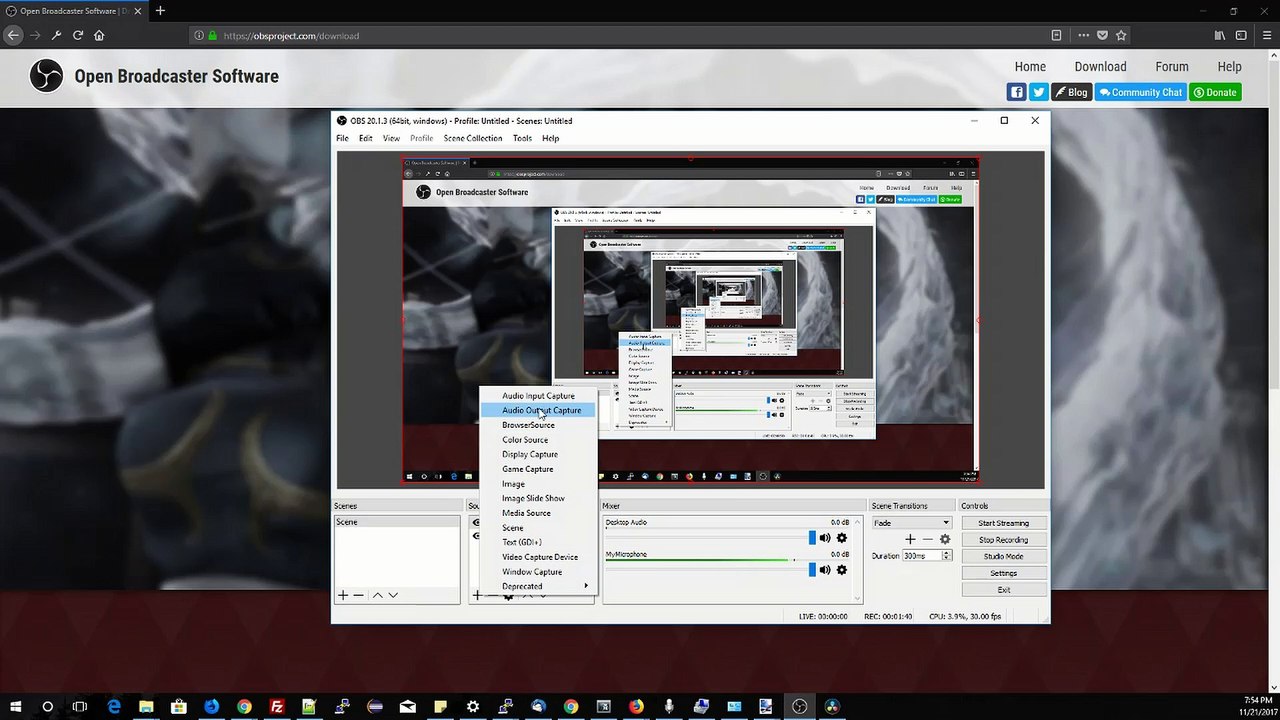Expand the Deprecated submenu
Viewport: 1280px width, 720px height.
point(539,587)
